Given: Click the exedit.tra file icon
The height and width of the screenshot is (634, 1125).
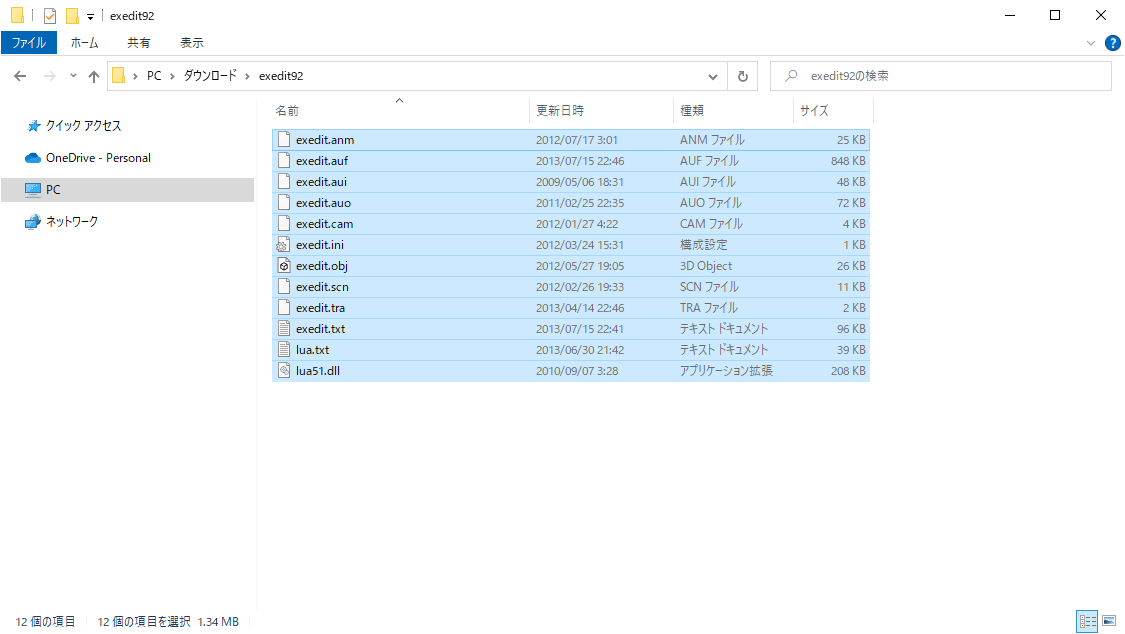Looking at the screenshot, I should click(284, 307).
